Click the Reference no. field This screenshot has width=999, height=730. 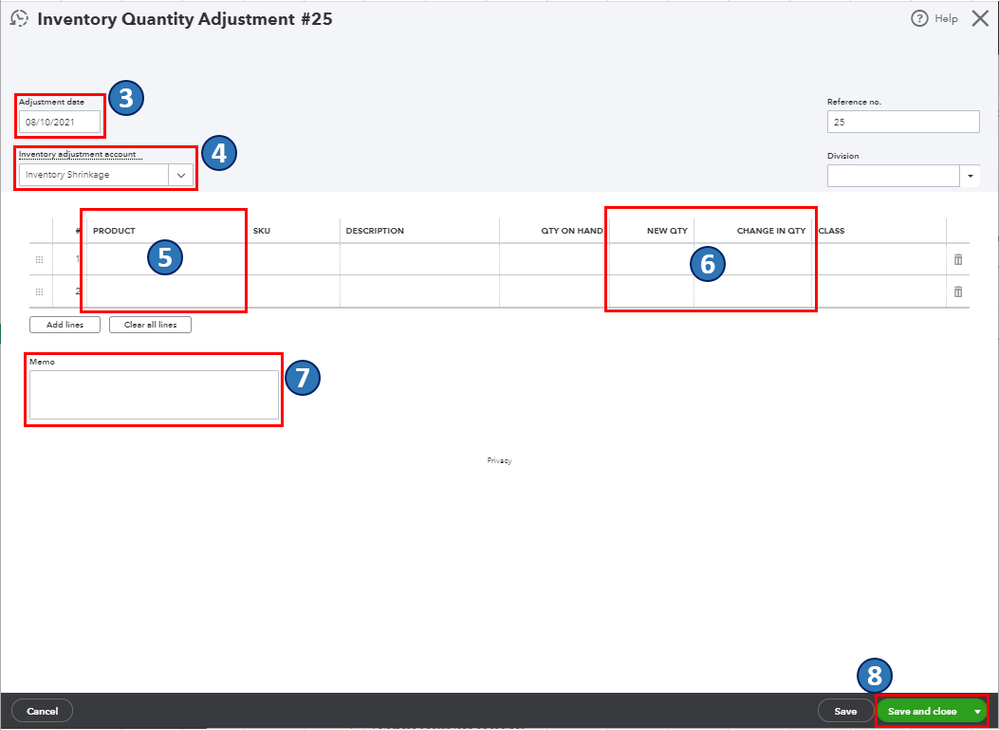[903, 122]
